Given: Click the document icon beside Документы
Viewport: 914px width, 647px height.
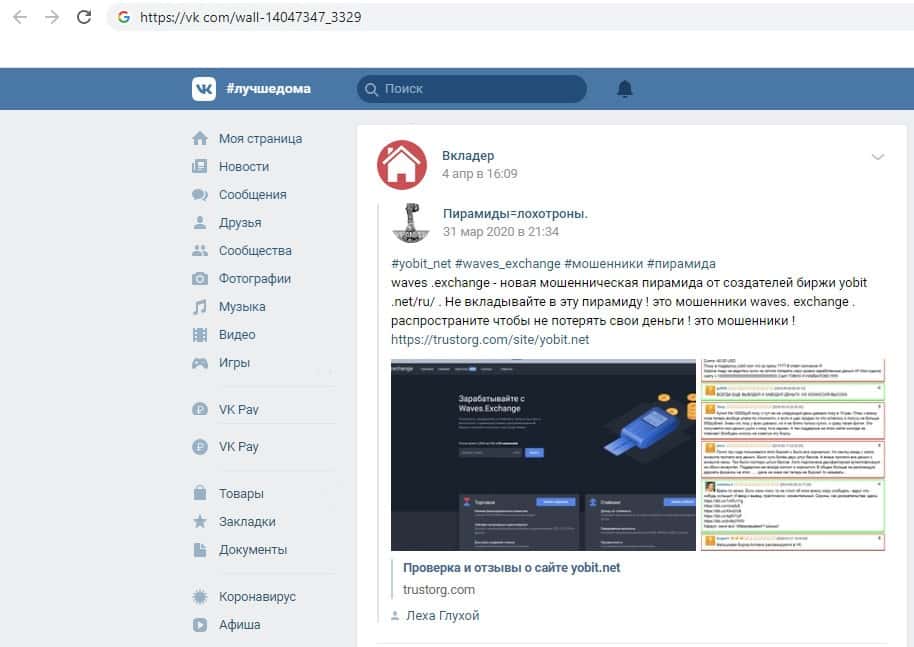Looking at the screenshot, I should click(200, 550).
